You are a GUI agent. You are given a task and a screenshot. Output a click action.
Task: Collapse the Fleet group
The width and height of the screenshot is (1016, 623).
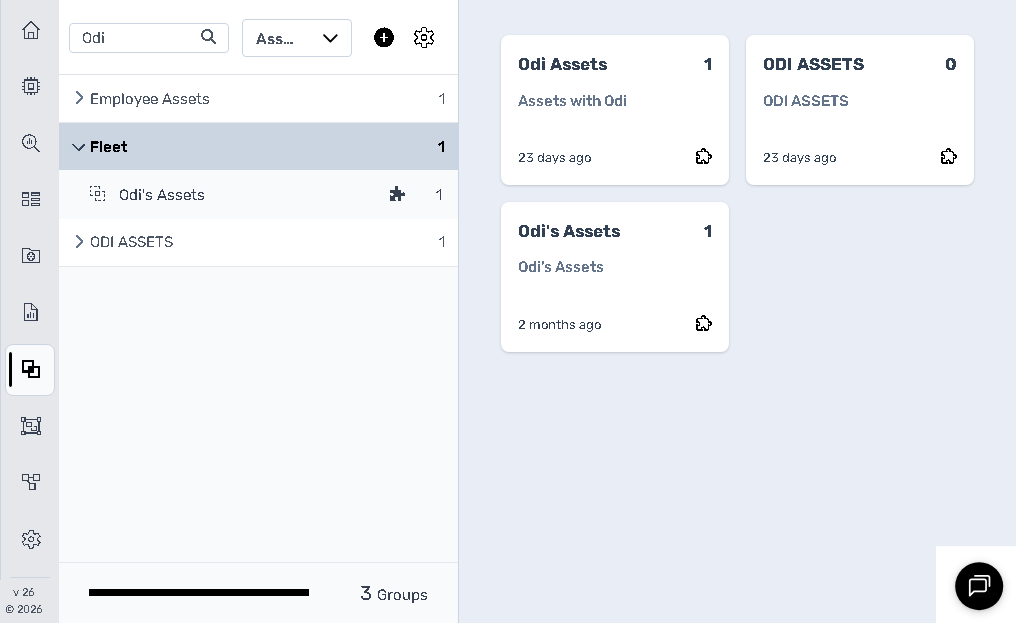[x=78, y=147]
